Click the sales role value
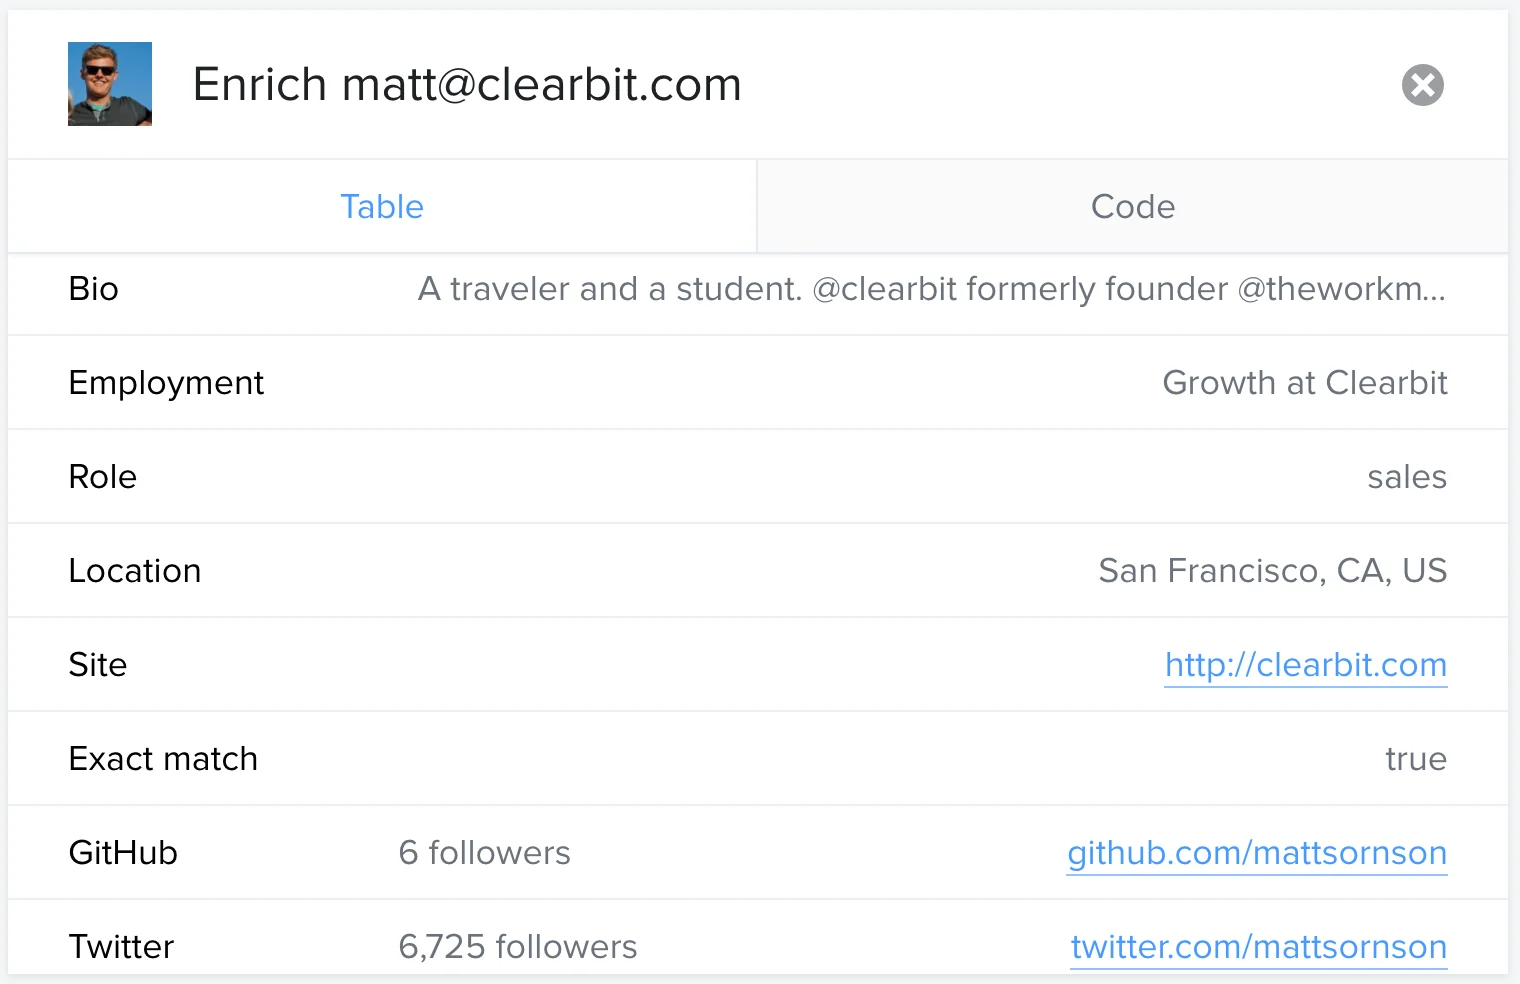The height and width of the screenshot is (984, 1520). tap(1407, 477)
